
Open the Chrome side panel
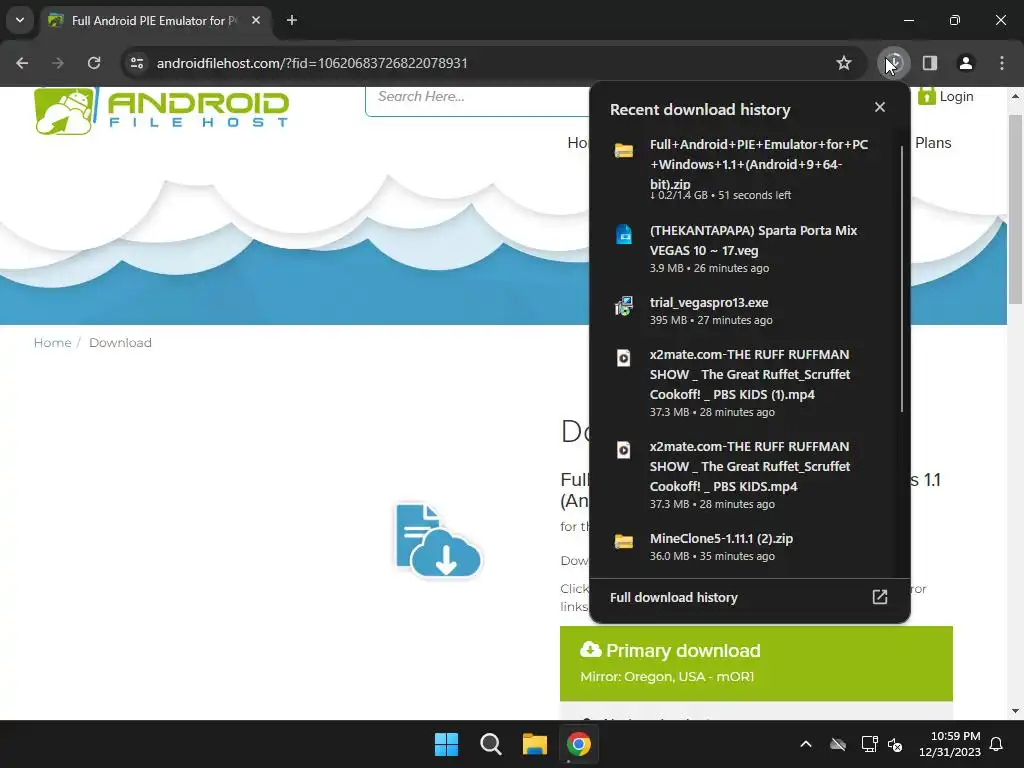tap(930, 63)
